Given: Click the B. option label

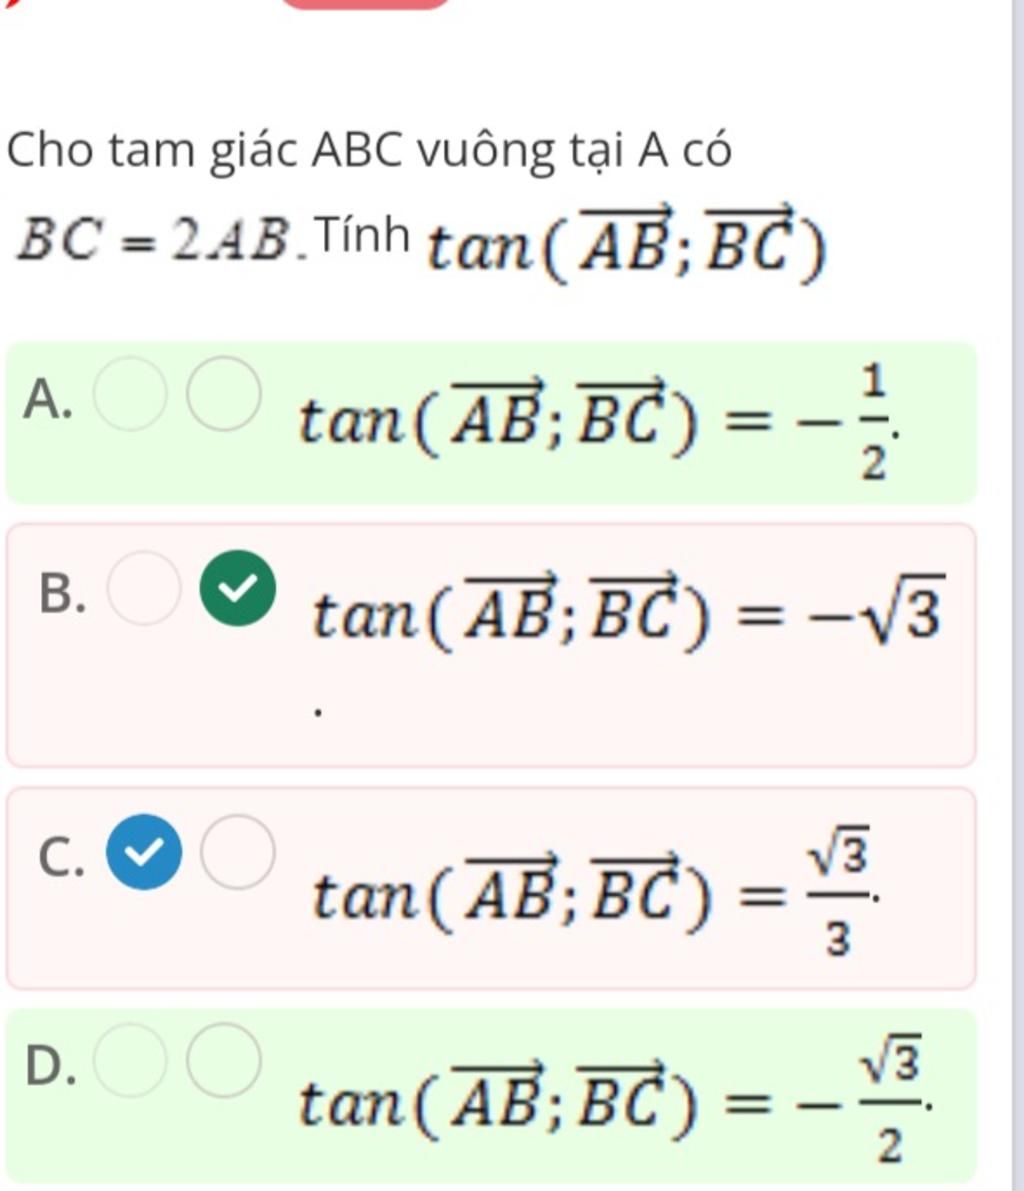Looking at the screenshot, I should (62, 592).
